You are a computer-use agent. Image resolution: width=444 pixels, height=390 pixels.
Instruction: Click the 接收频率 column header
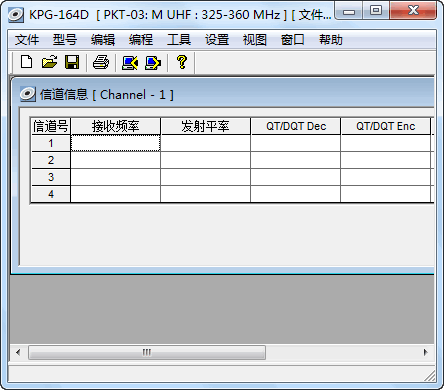click(x=115, y=126)
